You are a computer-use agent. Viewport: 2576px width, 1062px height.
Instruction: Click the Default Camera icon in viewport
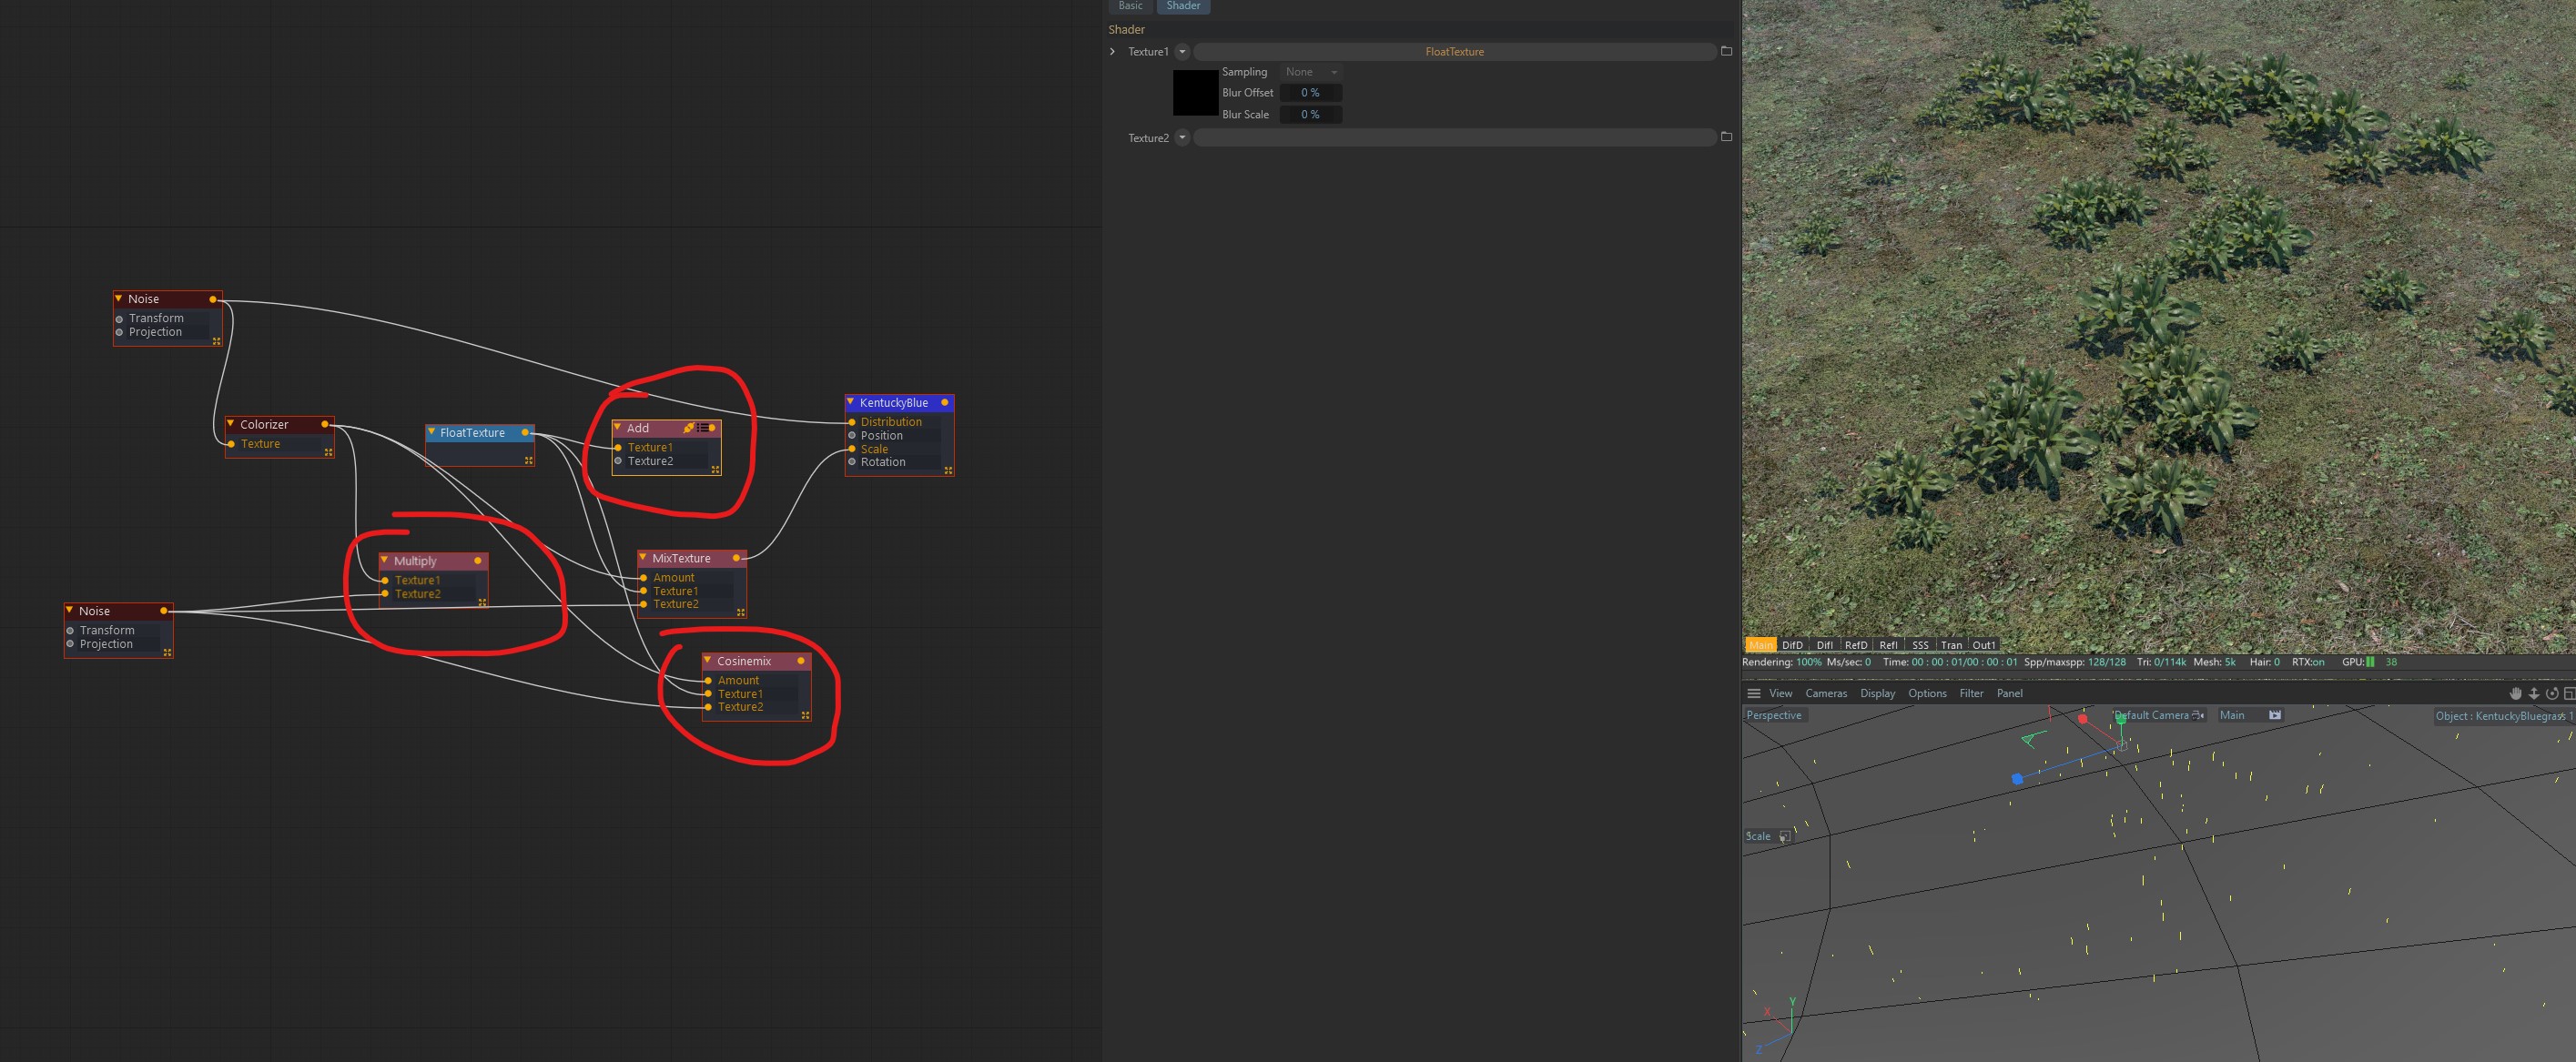click(x=2197, y=715)
